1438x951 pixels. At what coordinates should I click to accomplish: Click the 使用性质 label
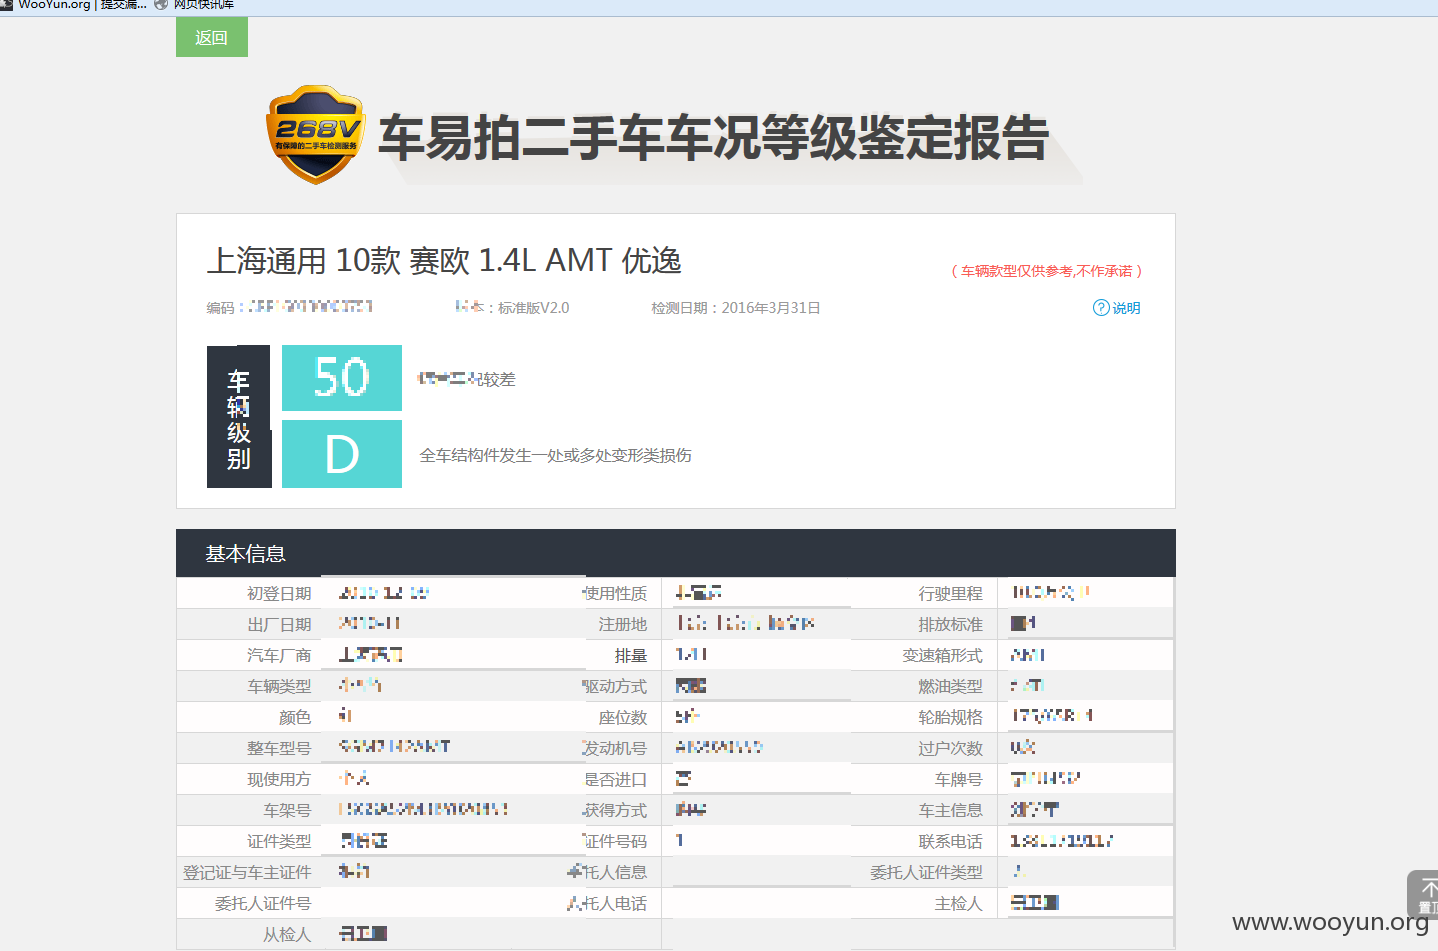pos(615,594)
